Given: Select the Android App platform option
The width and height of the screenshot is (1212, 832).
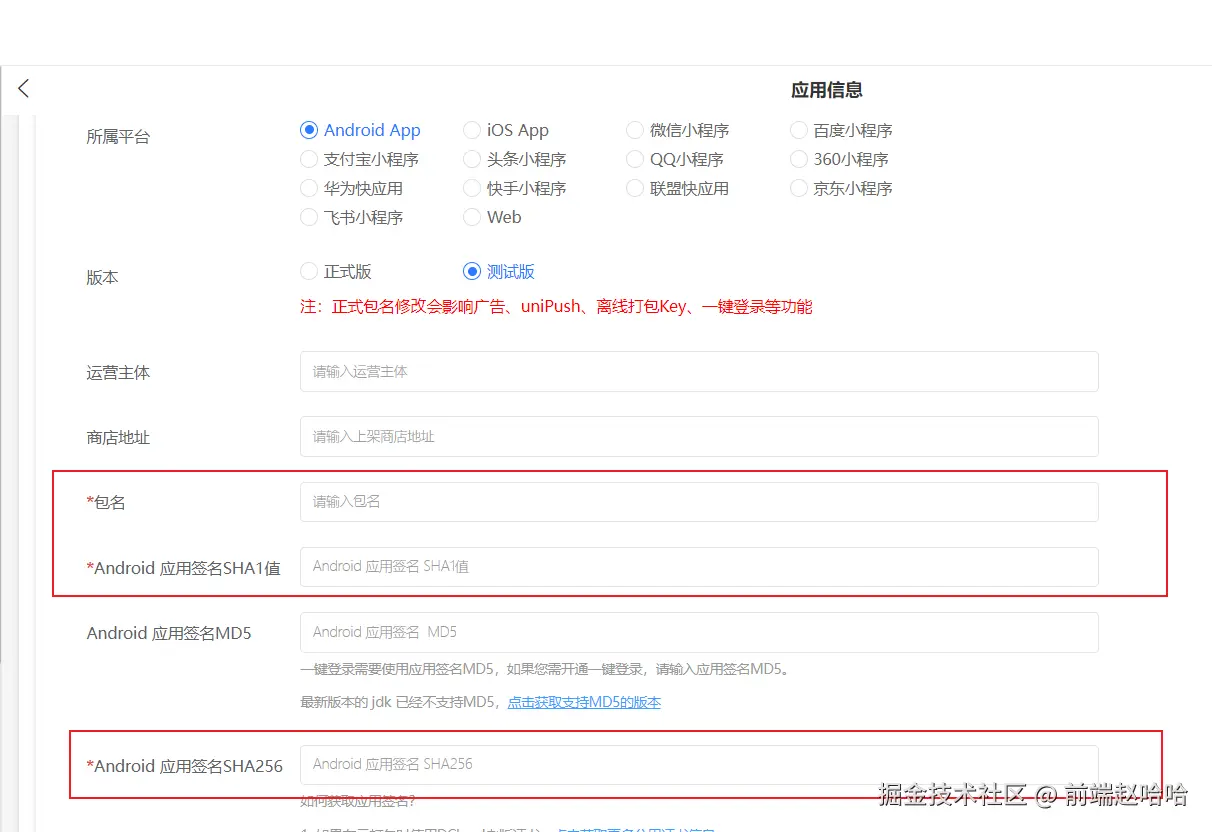Looking at the screenshot, I should [x=360, y=130].
